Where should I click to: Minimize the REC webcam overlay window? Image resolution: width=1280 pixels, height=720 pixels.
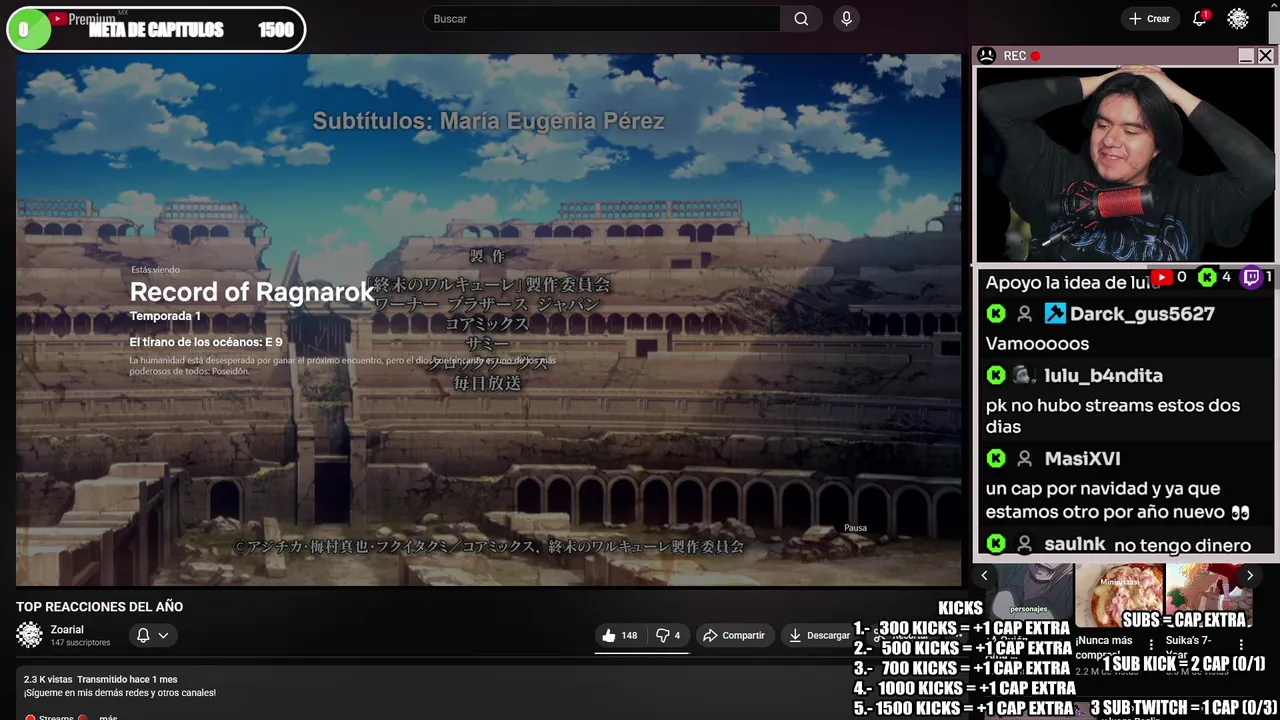pos(1245,56)
